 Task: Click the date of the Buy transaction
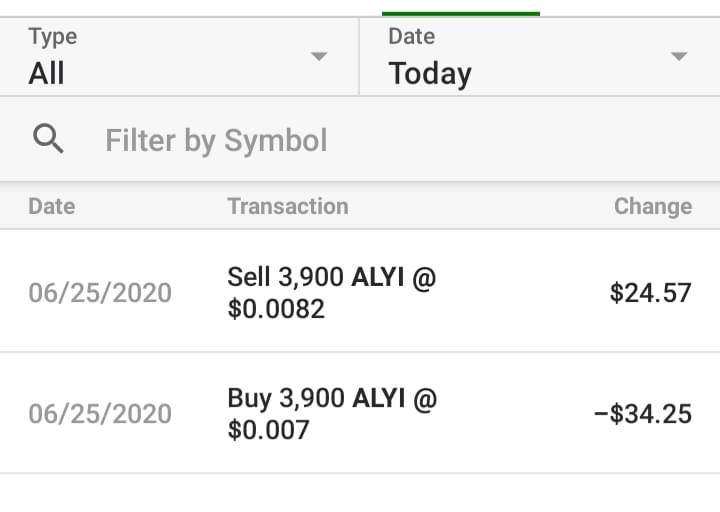click(x=100, y=414)
